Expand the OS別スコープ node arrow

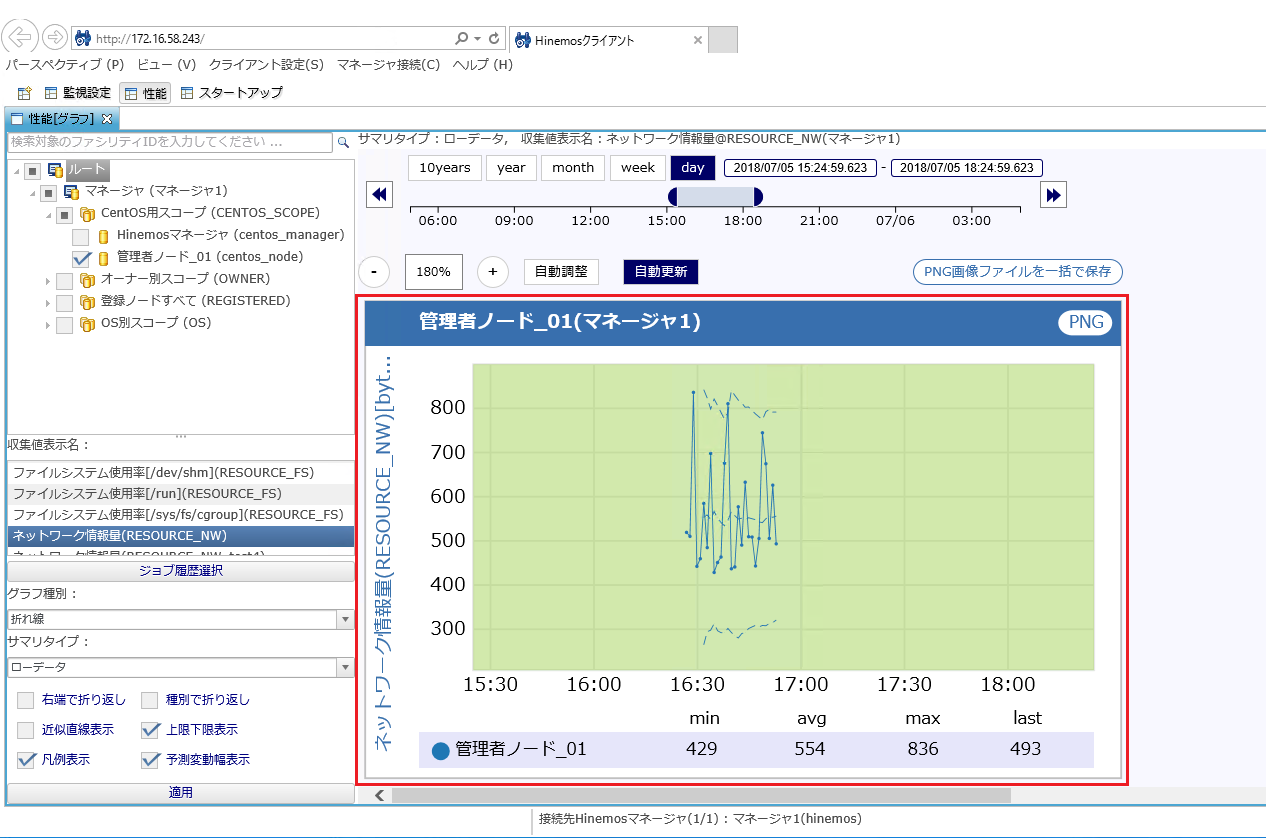[x=49, y=324]
